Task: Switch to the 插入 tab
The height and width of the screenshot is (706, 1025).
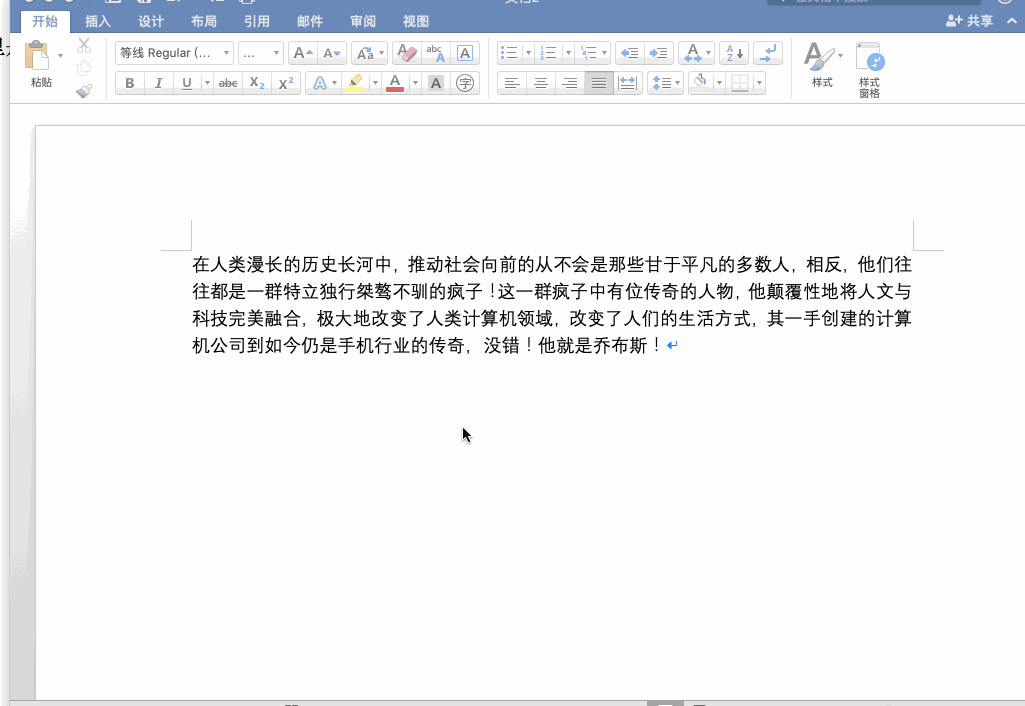Action: [x=98, y=22]
